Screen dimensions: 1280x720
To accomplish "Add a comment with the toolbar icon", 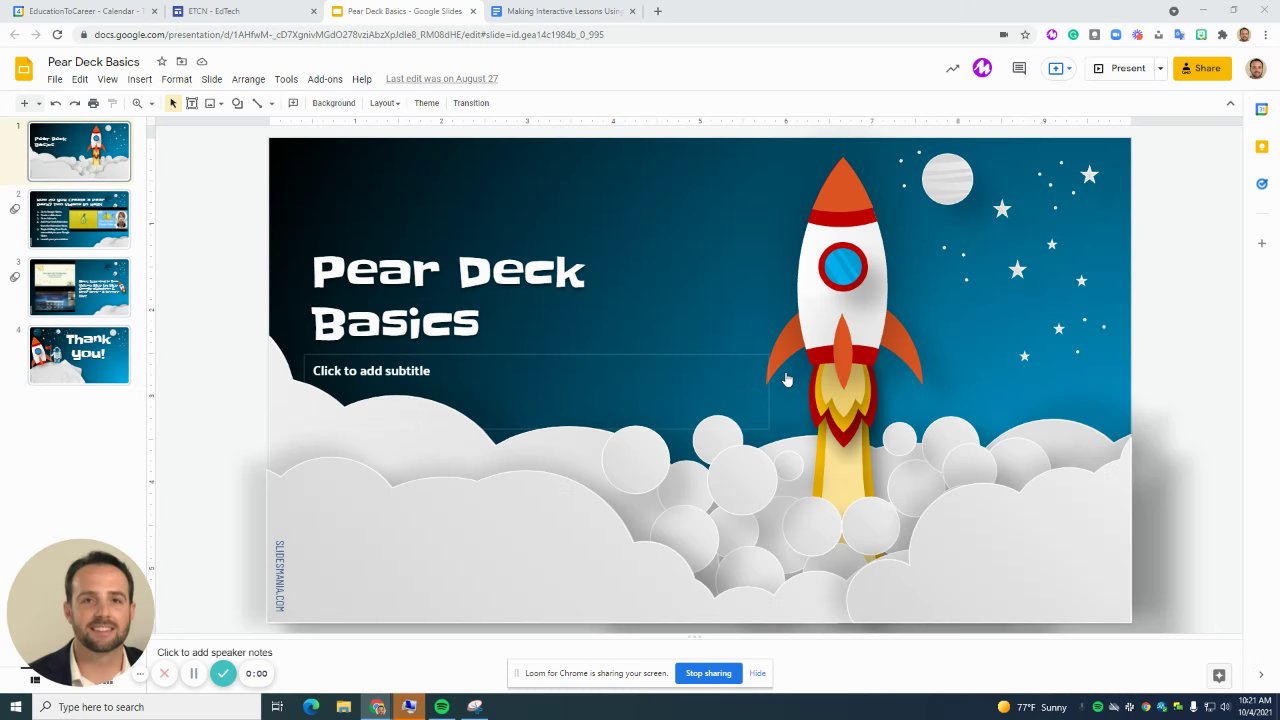I will coord(293,103).
